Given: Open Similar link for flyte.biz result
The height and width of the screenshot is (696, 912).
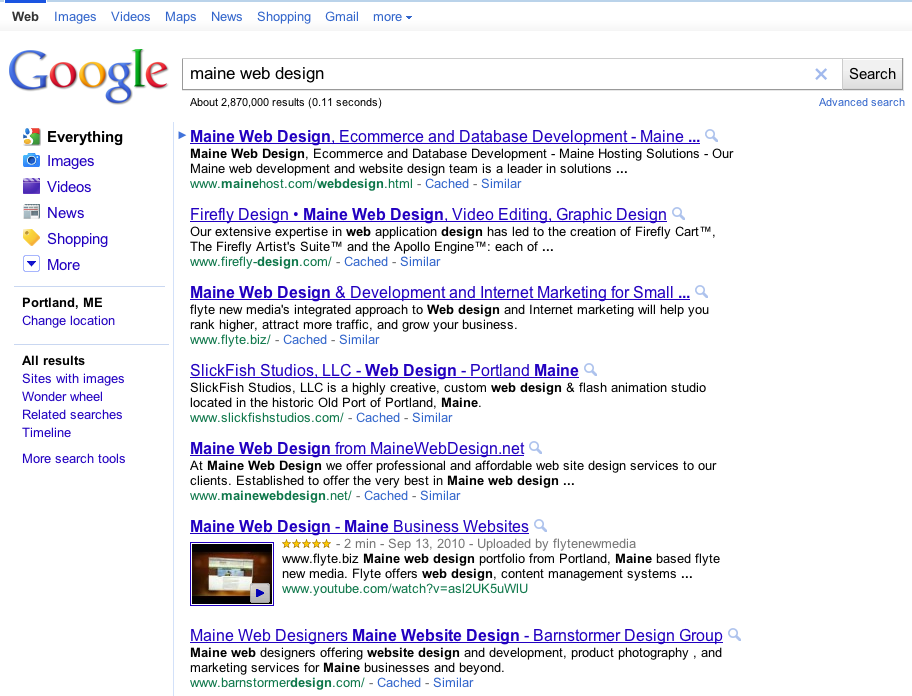Looking at the screenshot, I should [359, 340].
